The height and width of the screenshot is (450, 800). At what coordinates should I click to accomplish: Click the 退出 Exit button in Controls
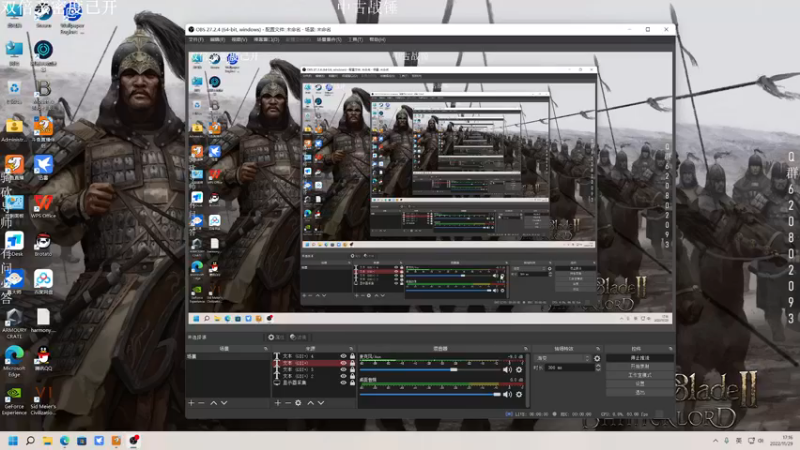tap(639, 393)
